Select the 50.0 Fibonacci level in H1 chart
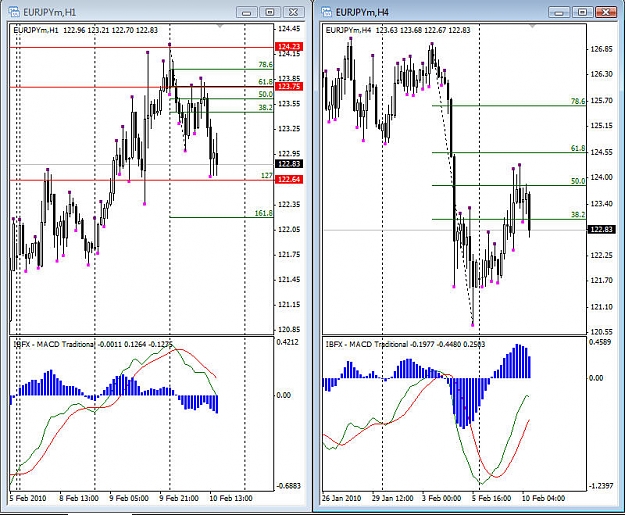 pos(265,94)
